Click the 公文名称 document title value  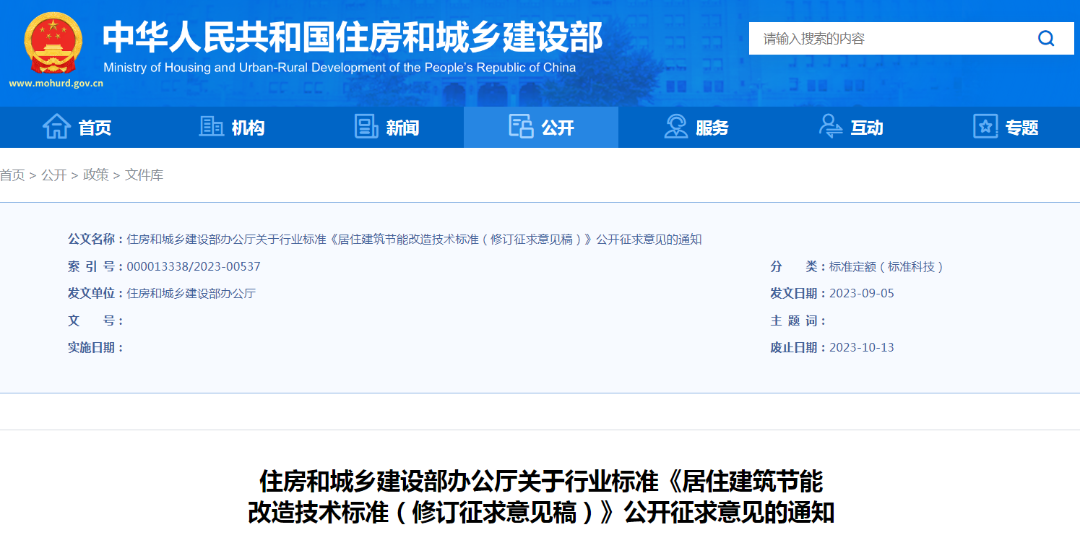pos(414,240)
